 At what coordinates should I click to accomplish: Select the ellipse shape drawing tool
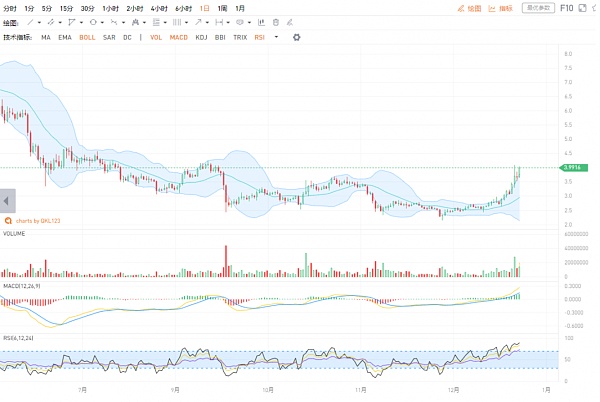point(94,21)
